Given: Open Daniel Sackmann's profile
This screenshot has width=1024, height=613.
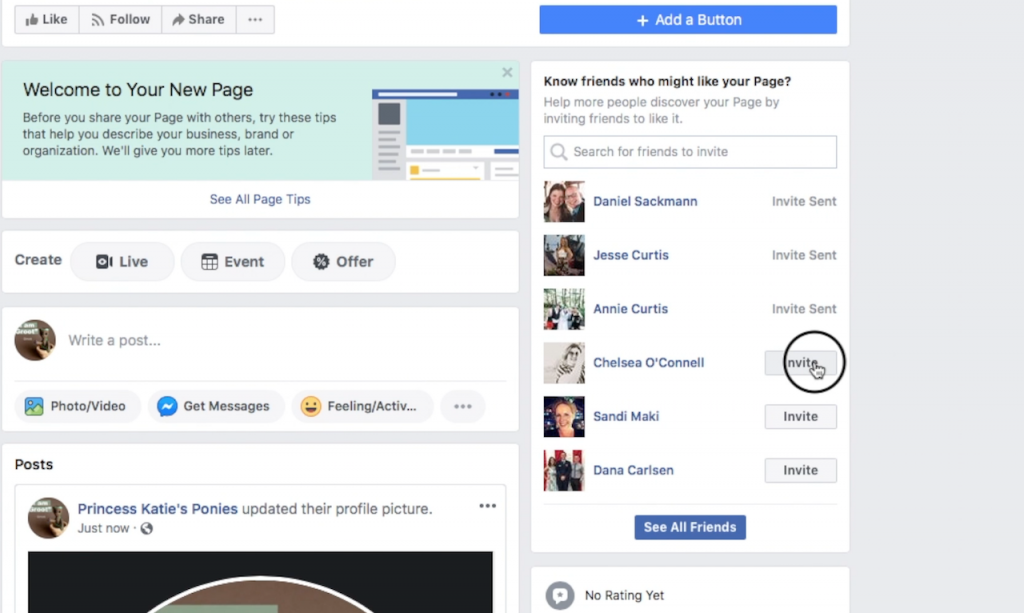Looking at the screenshot, I should [x=645, y=201].
